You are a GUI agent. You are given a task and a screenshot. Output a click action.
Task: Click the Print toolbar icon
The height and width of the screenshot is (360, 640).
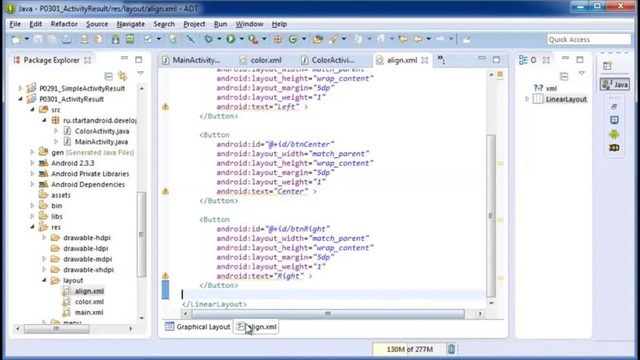[67, 39]
